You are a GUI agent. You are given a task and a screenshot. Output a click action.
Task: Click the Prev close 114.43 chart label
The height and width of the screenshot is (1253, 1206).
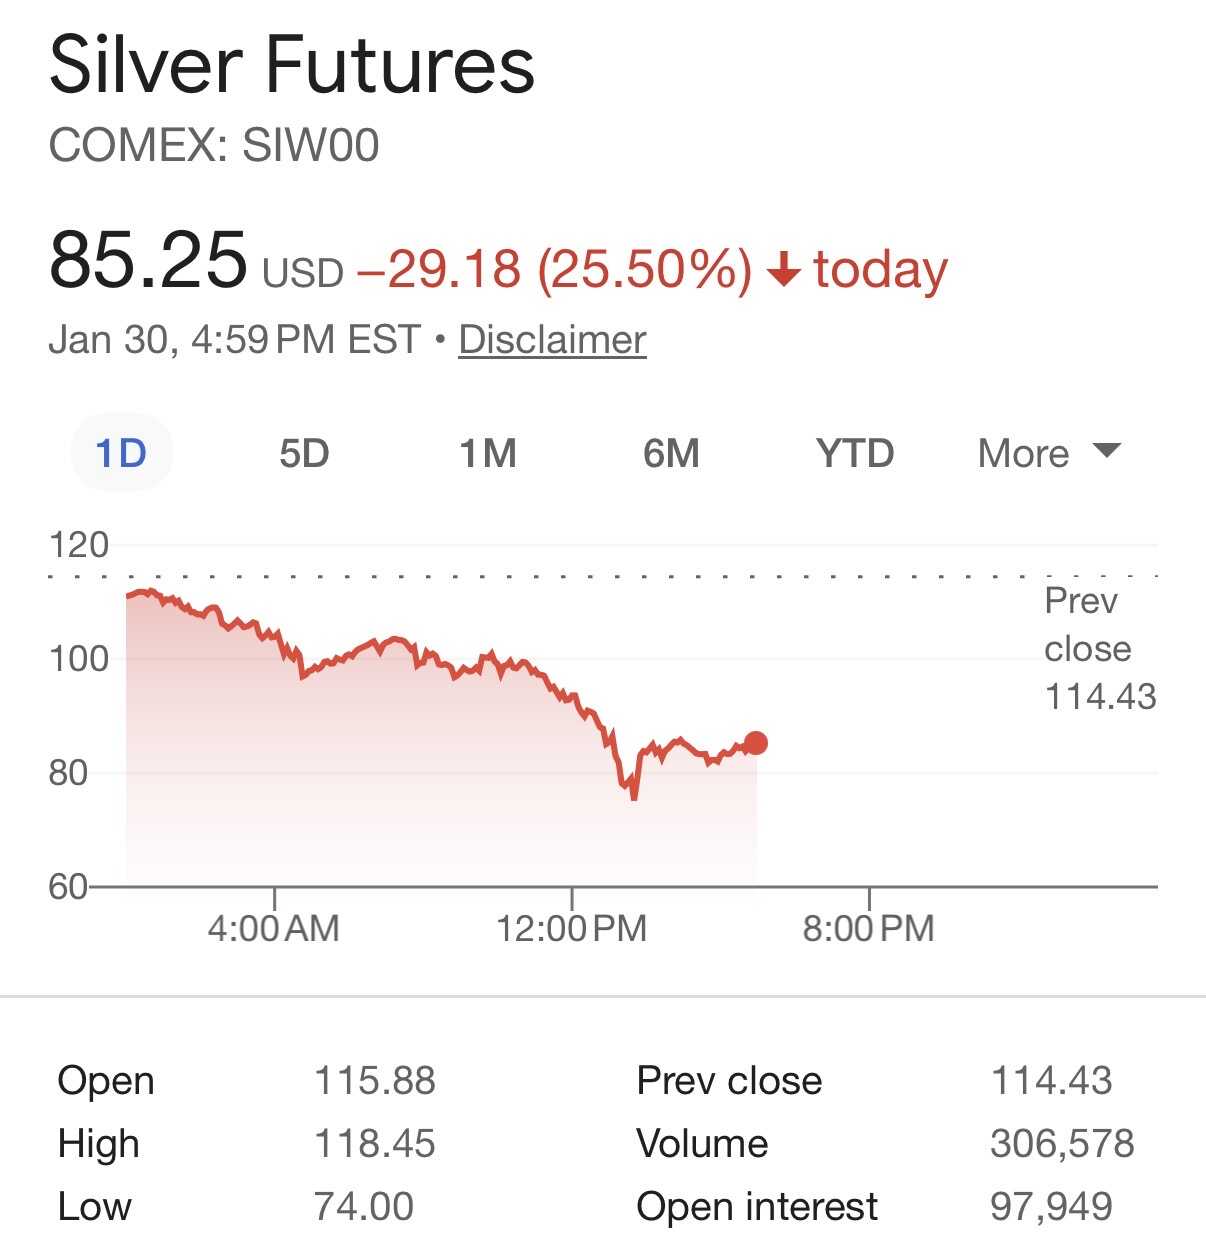(x=1099, y=648)
